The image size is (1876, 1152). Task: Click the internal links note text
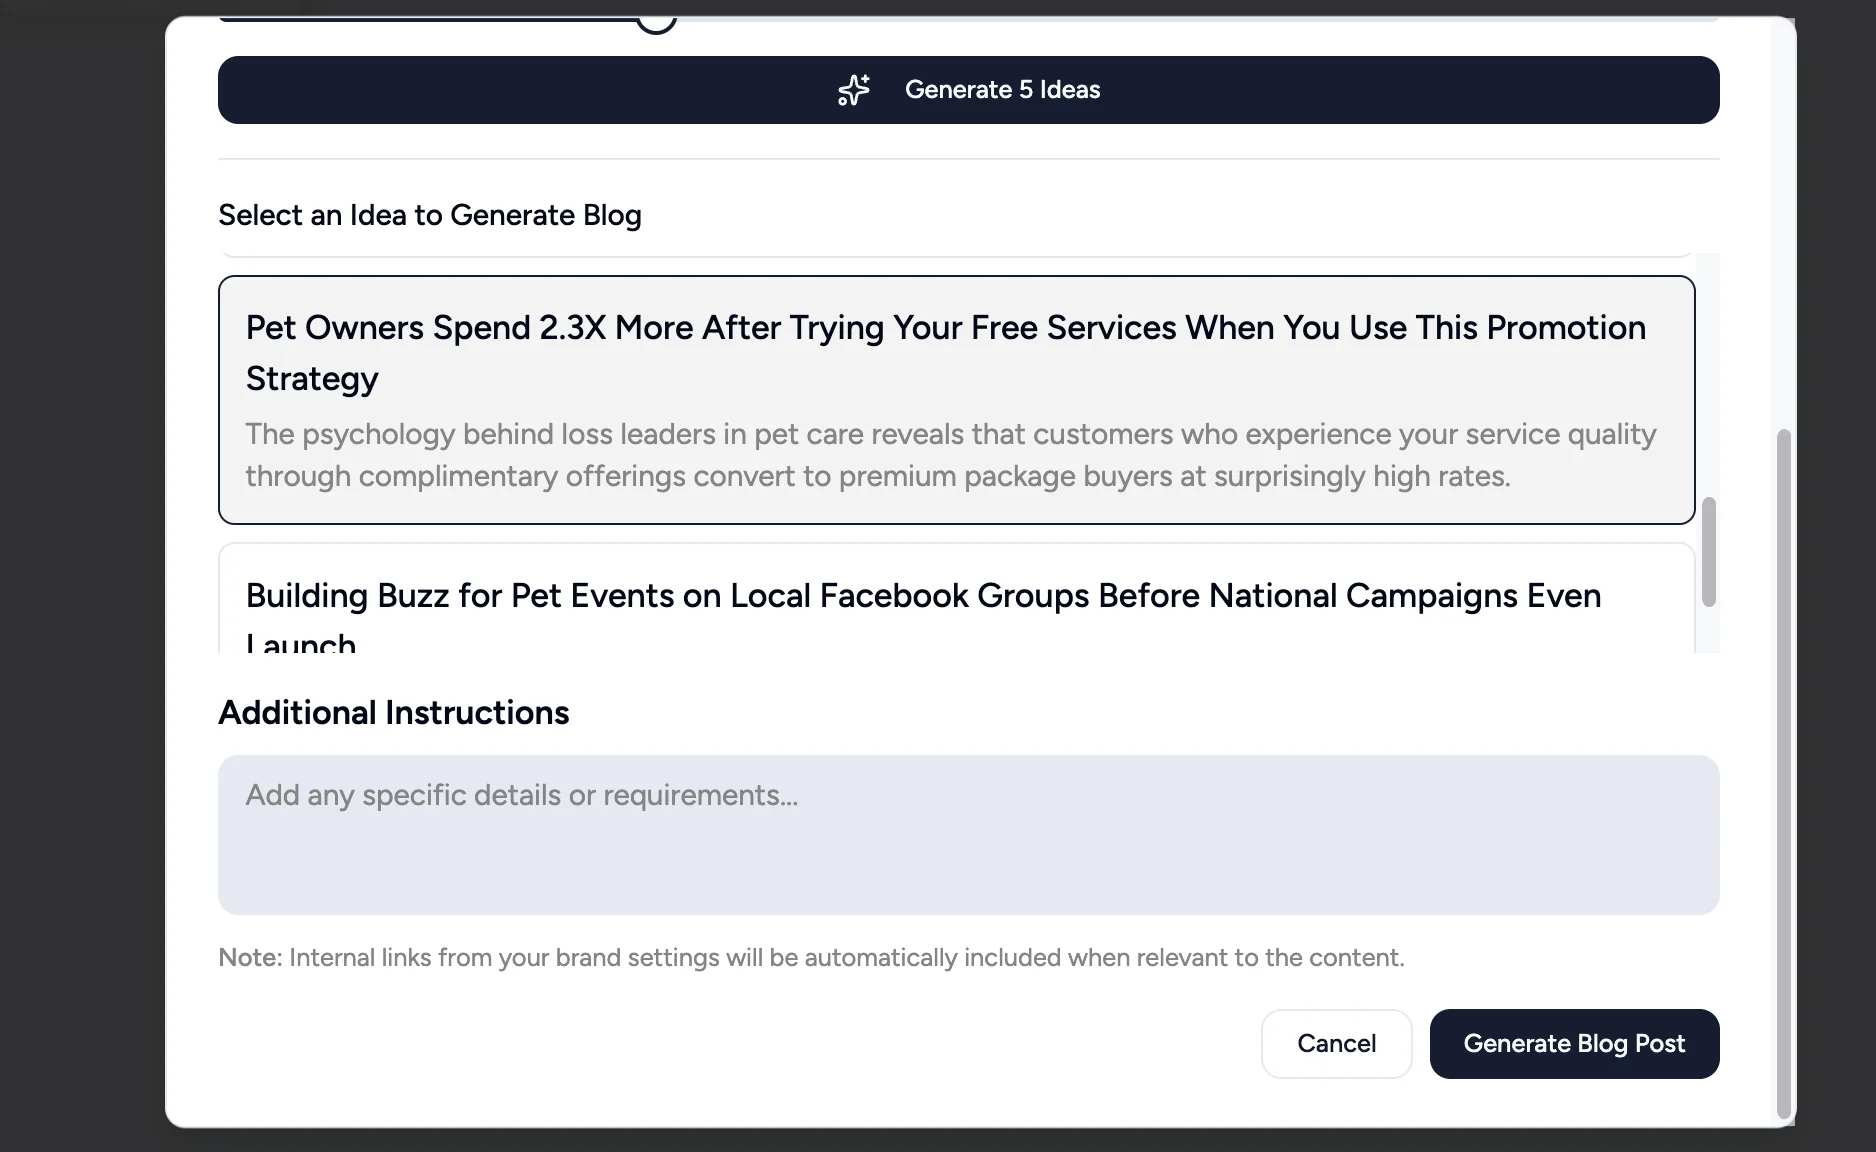tap(811, 958)
